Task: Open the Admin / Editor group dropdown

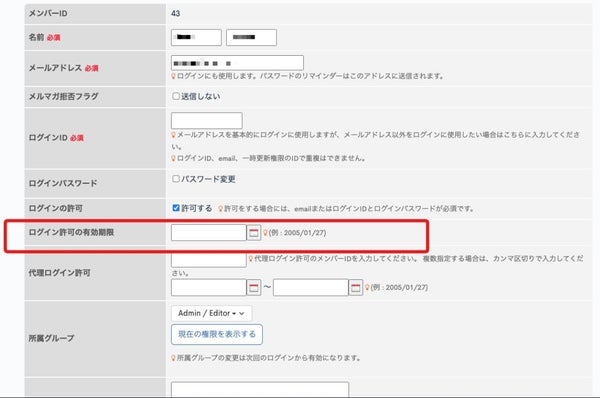Action: tap(211, 313)
